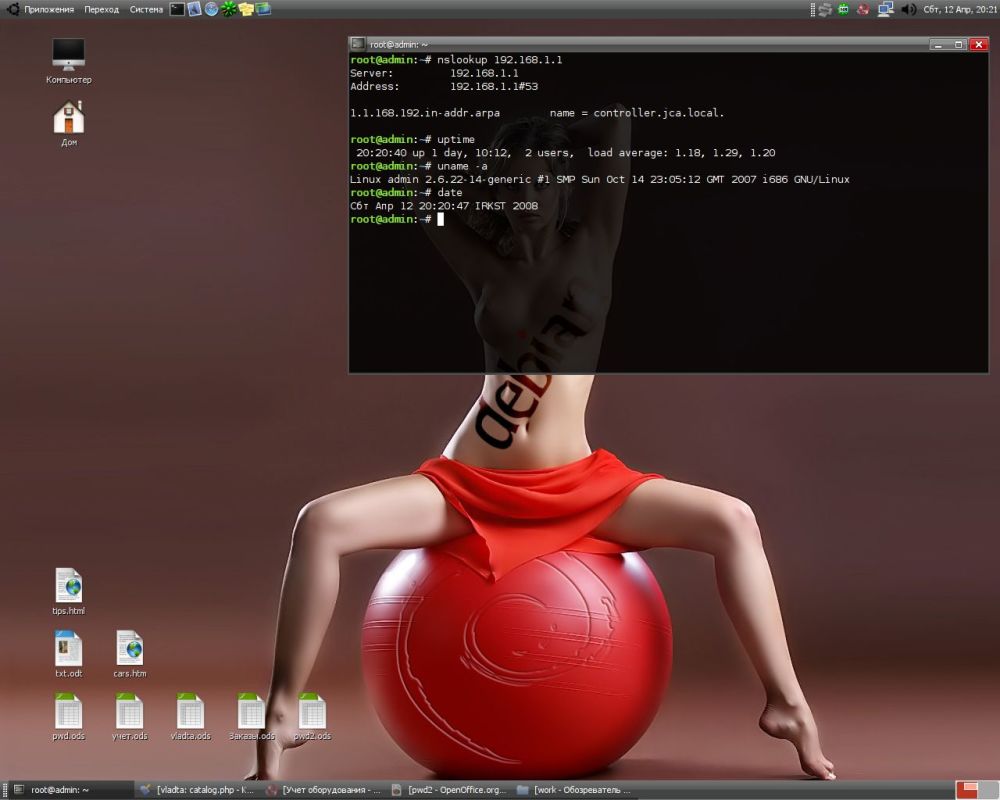Open the network connection tray icon
This screenshot has height=800, width=1000.
pyautogui.click(x=885, y=10)
